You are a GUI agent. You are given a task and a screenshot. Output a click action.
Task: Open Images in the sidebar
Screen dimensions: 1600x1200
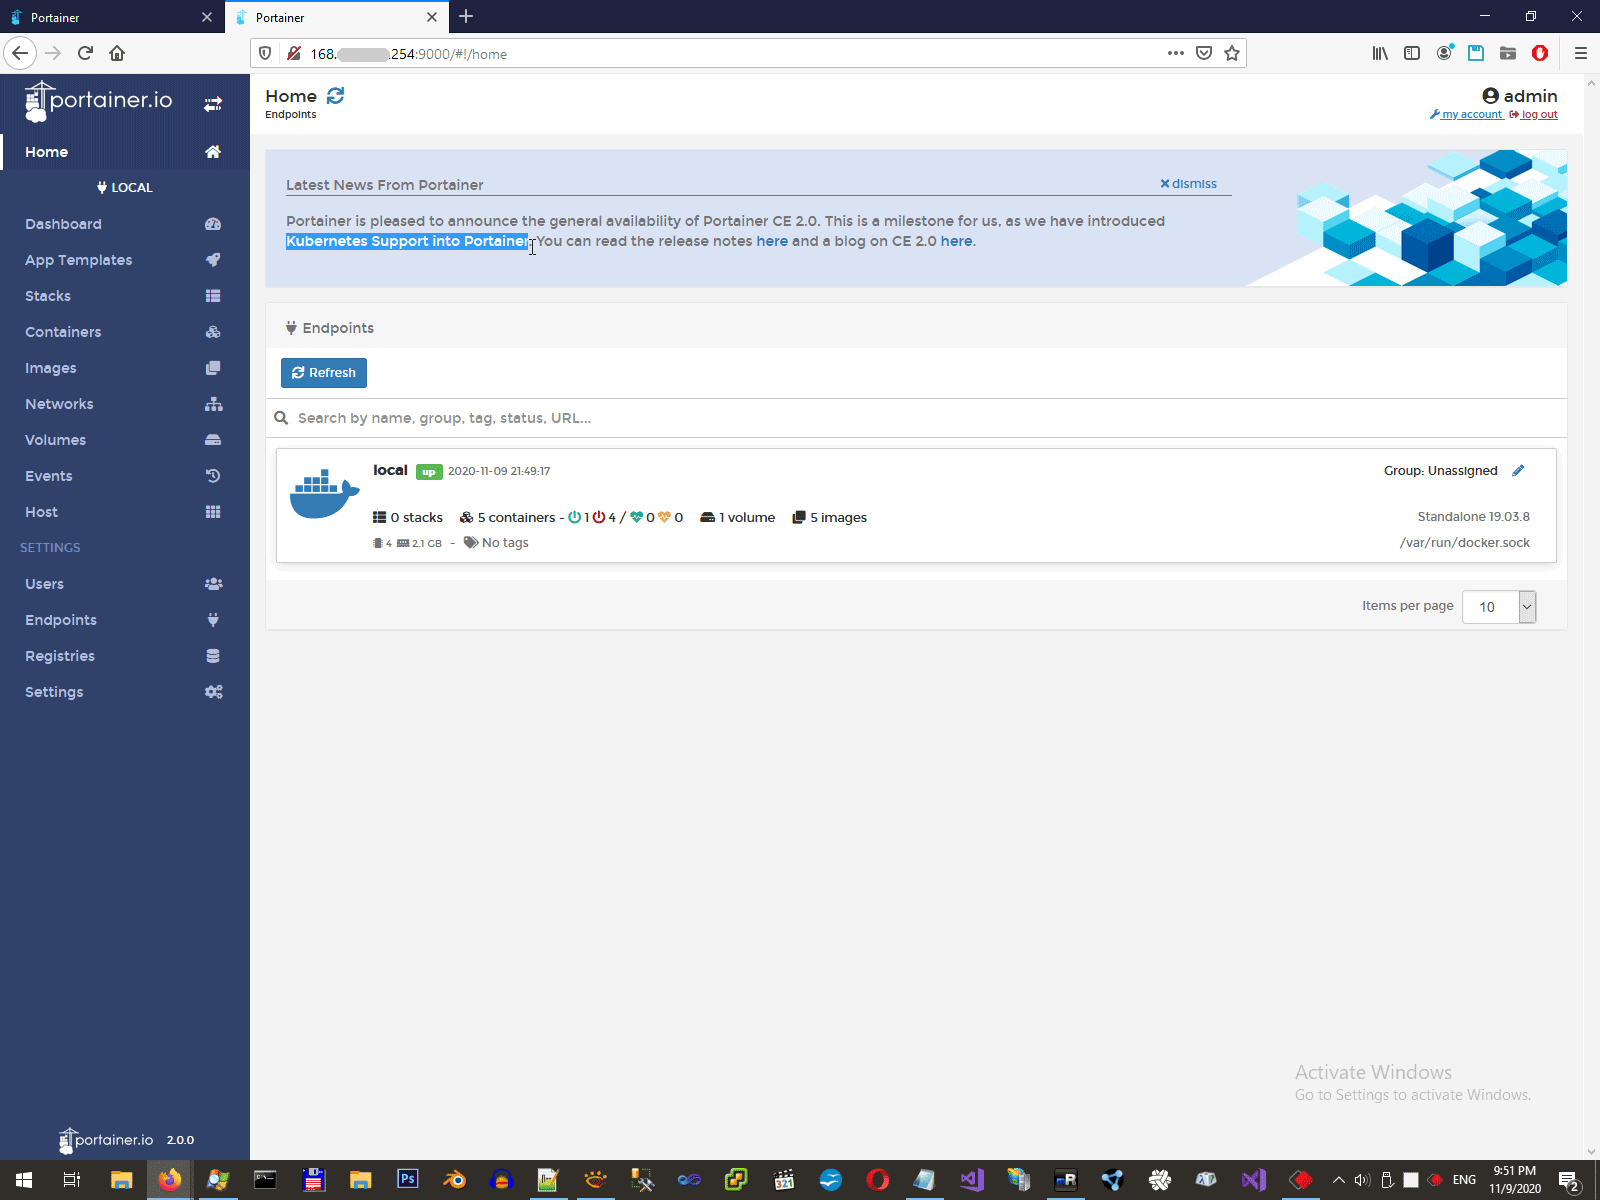coord(125,368)
